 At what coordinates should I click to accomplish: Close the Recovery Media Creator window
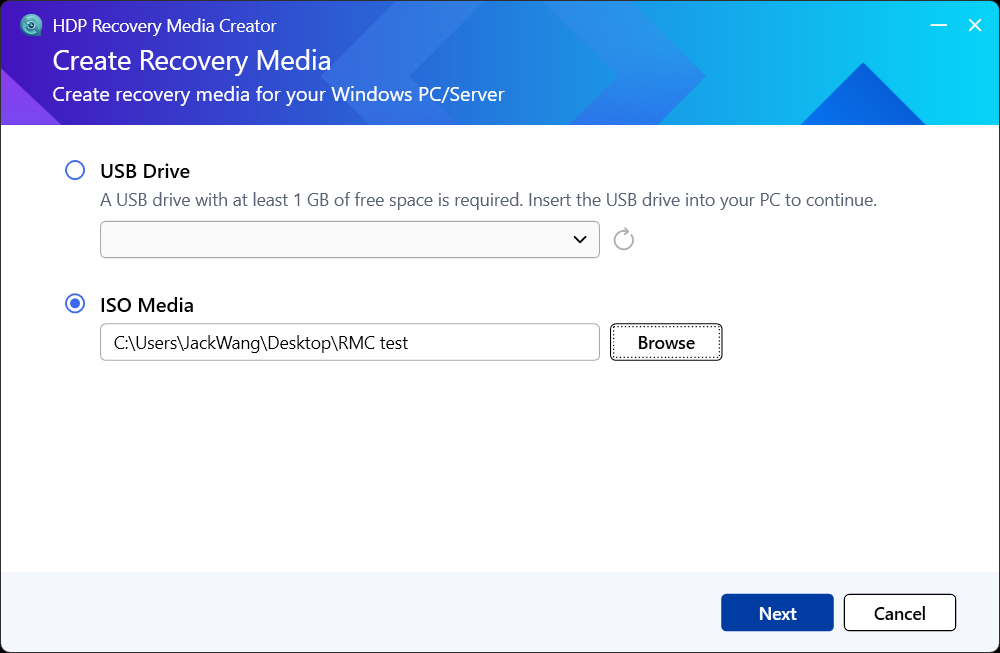pyautogui.click(x=975, y=26)
